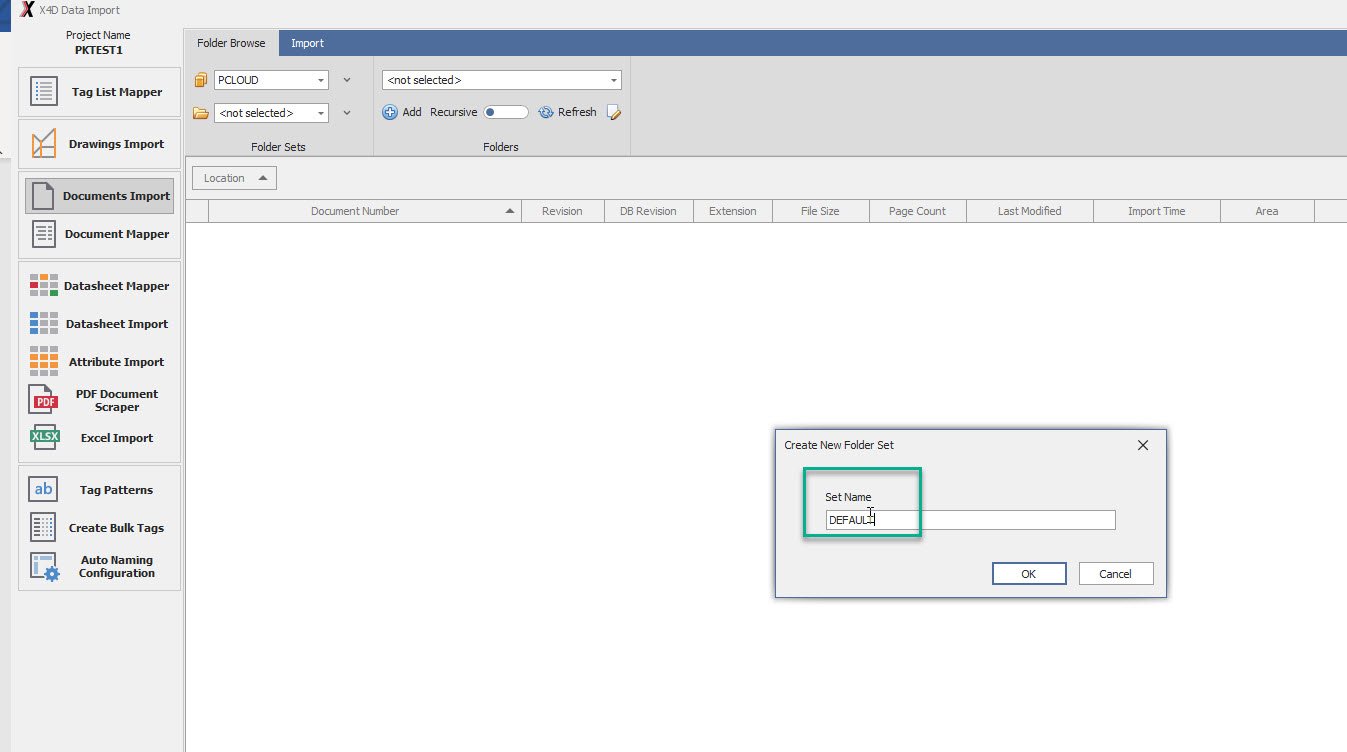Click the edit note pencil icon

pos(614,113)
